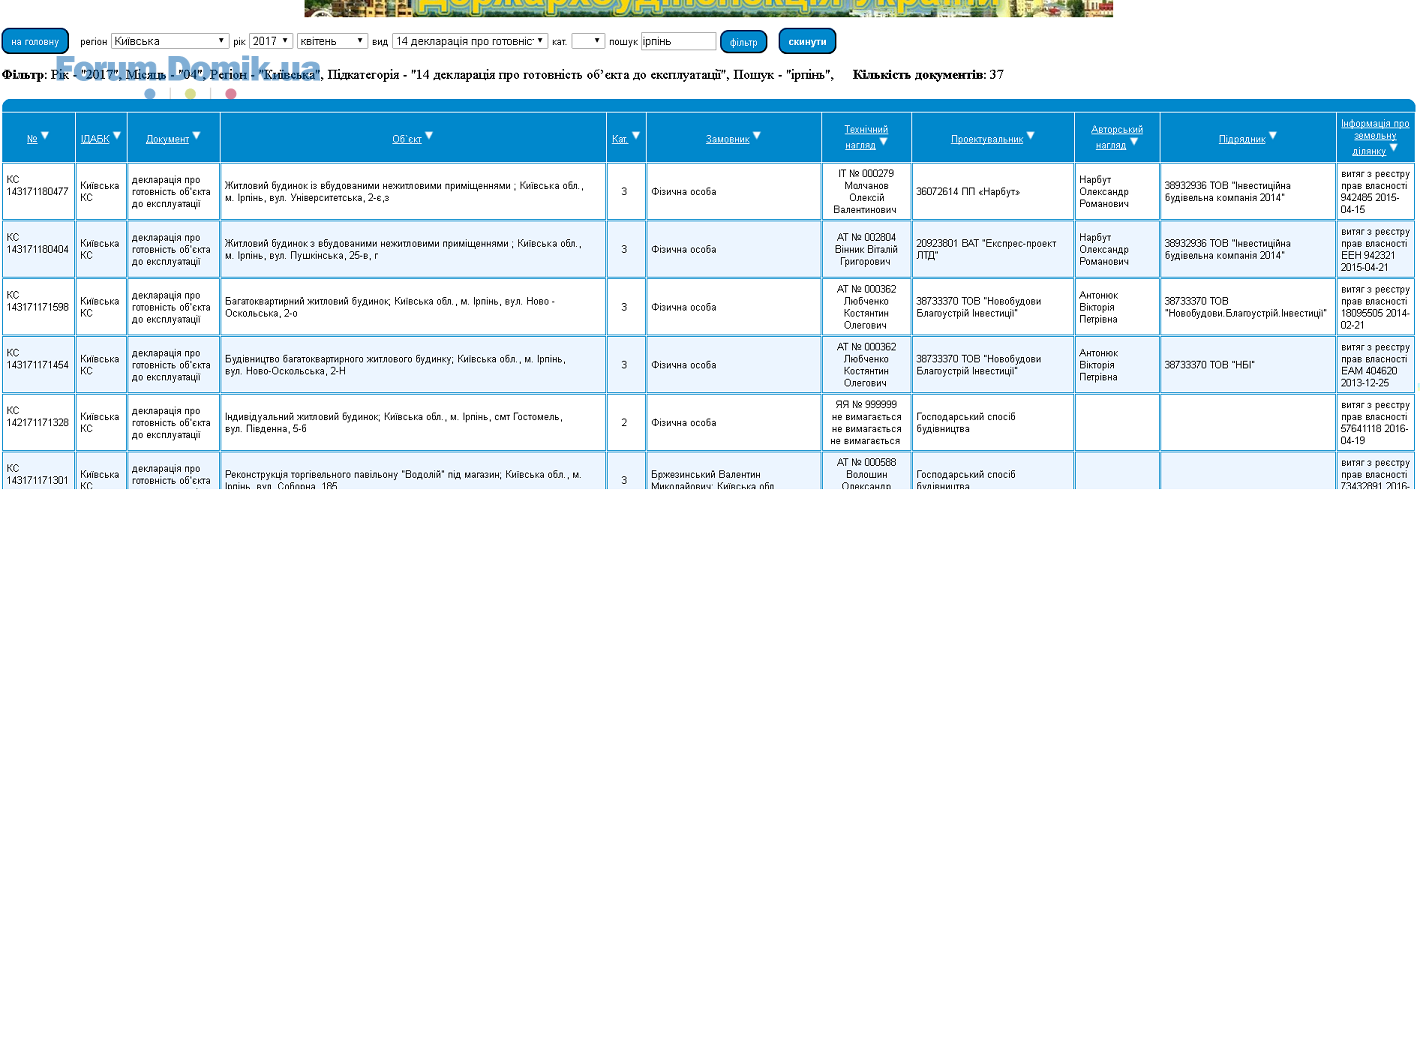Click the '№' column header link
The image size is (1420, 1051).
(32, 139)
